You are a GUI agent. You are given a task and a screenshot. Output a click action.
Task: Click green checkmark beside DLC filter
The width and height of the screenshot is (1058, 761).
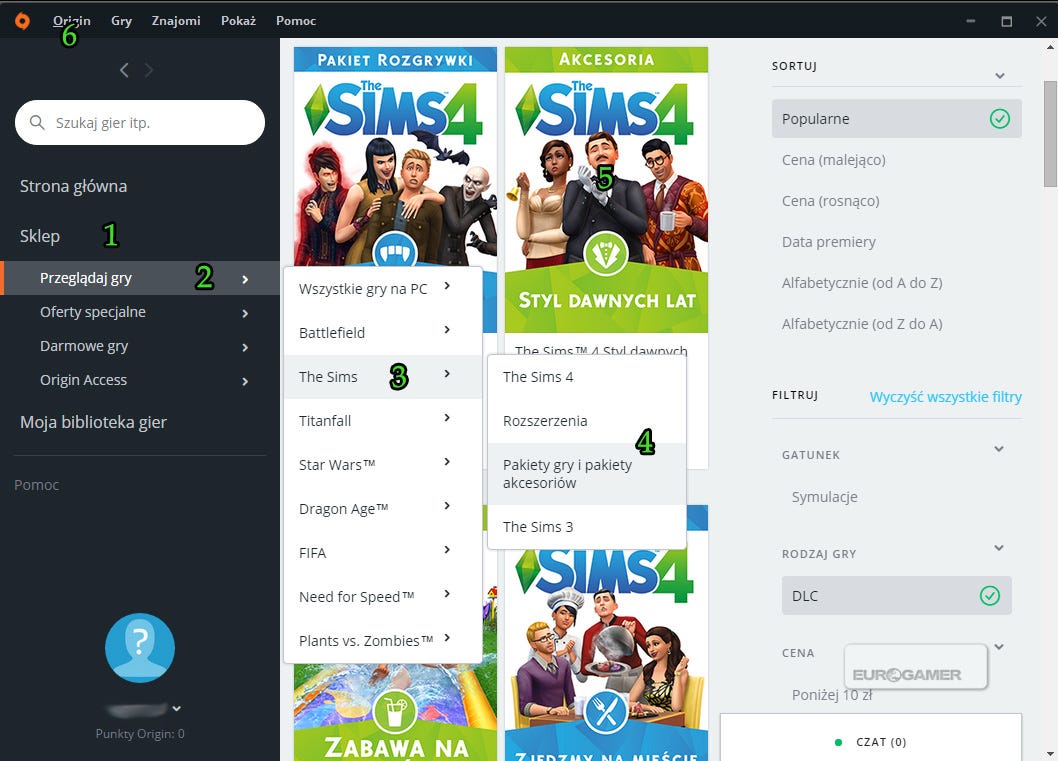[990, 596]
